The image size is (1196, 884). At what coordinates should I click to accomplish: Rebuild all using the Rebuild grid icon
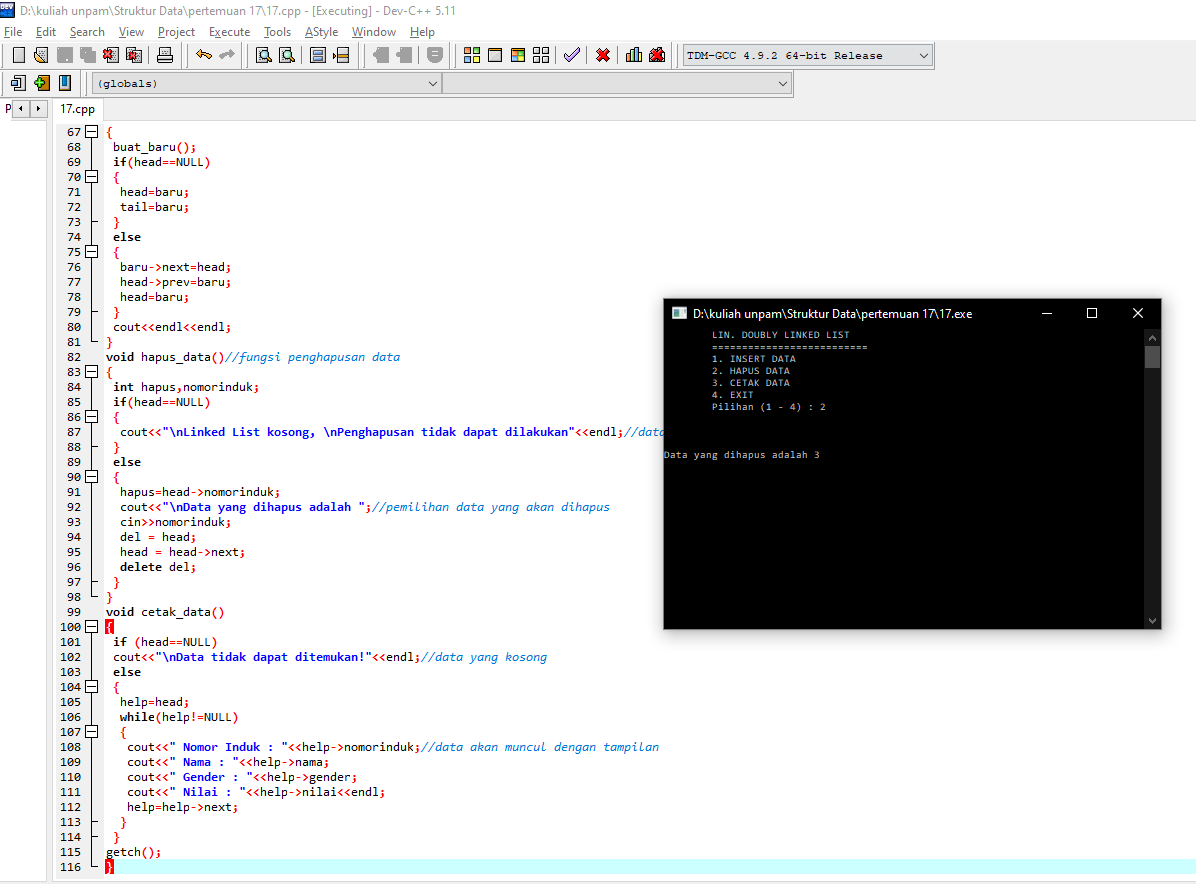541,55
